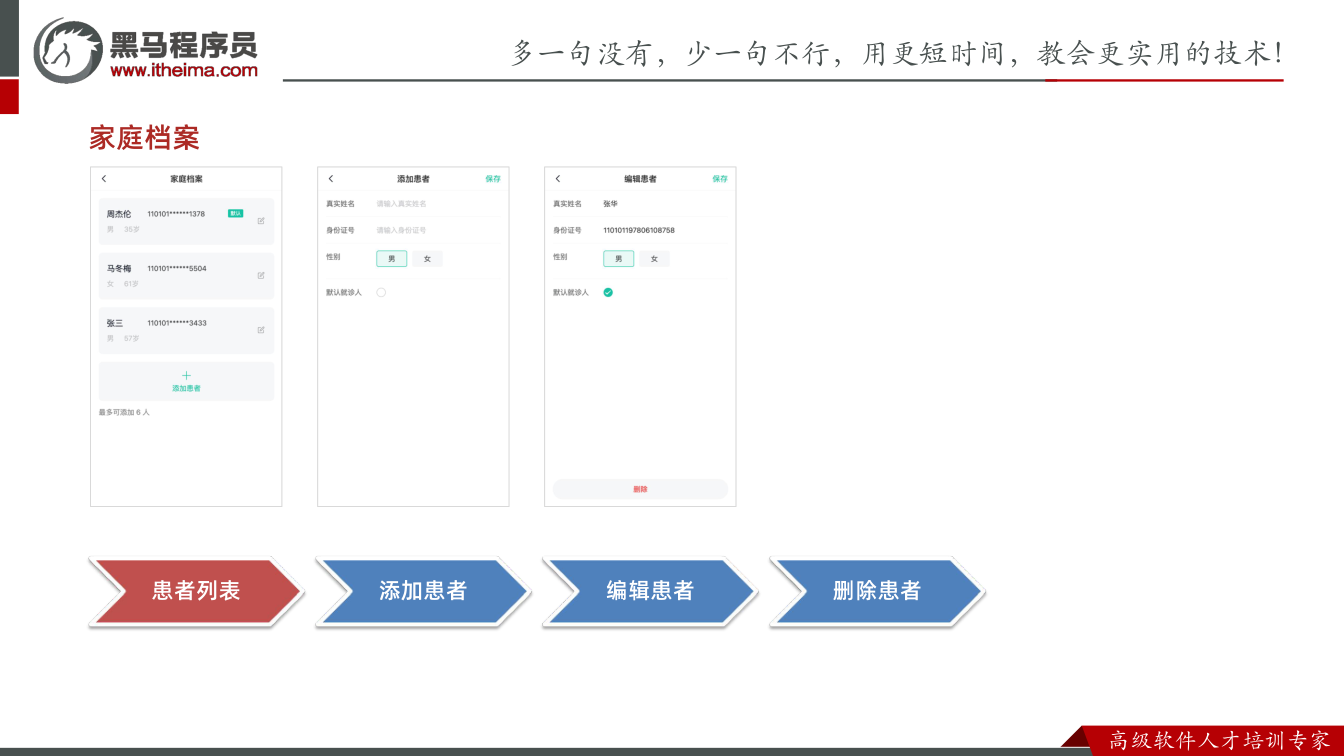Tap the edit icon for 马冬梅
The width and height of the screenshot is (1344, 756).
coord(261,275)
